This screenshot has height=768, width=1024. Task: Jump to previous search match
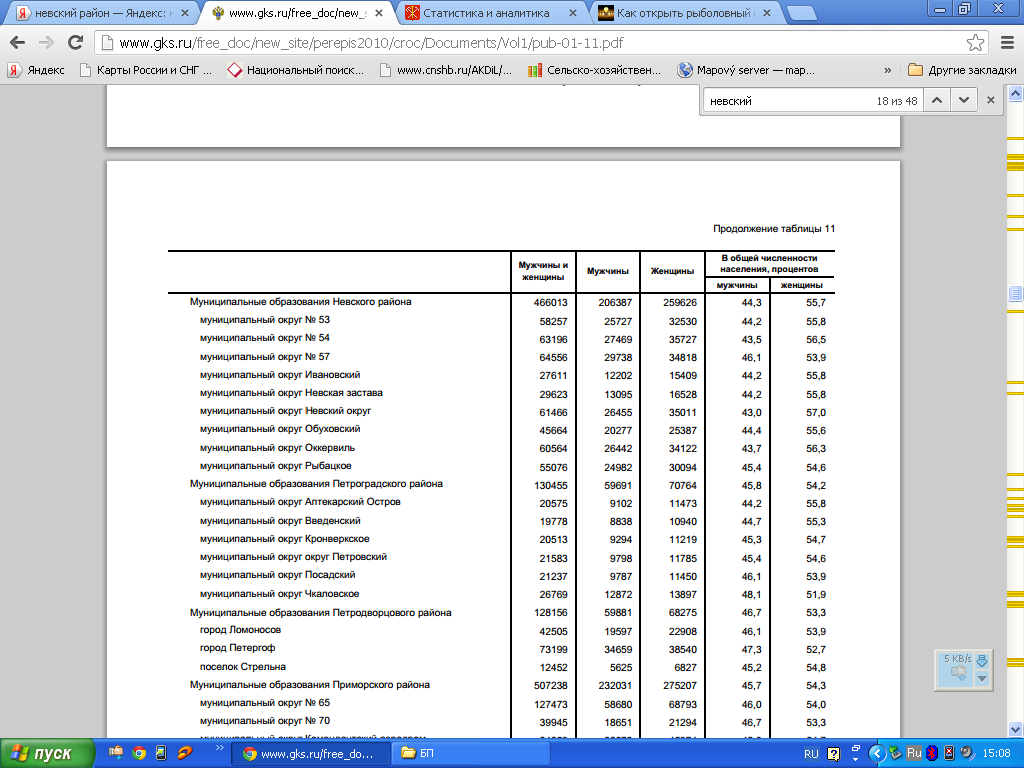(936, 101)
